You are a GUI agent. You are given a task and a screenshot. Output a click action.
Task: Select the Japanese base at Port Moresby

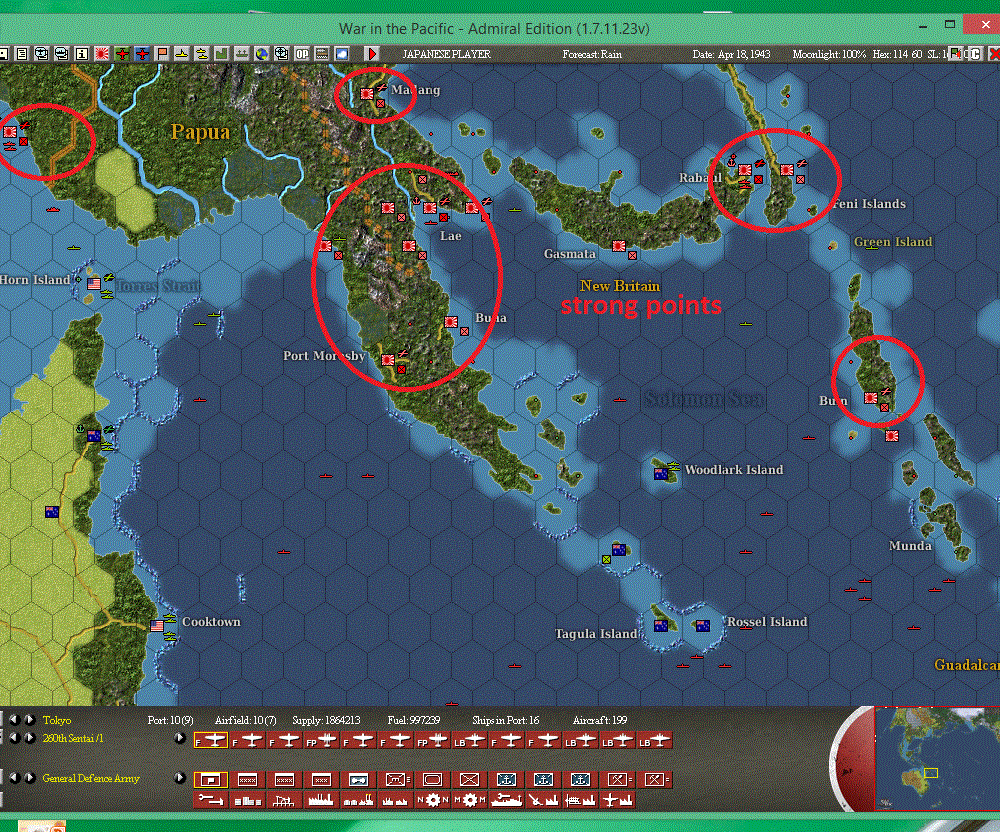(x=387, y=360)
